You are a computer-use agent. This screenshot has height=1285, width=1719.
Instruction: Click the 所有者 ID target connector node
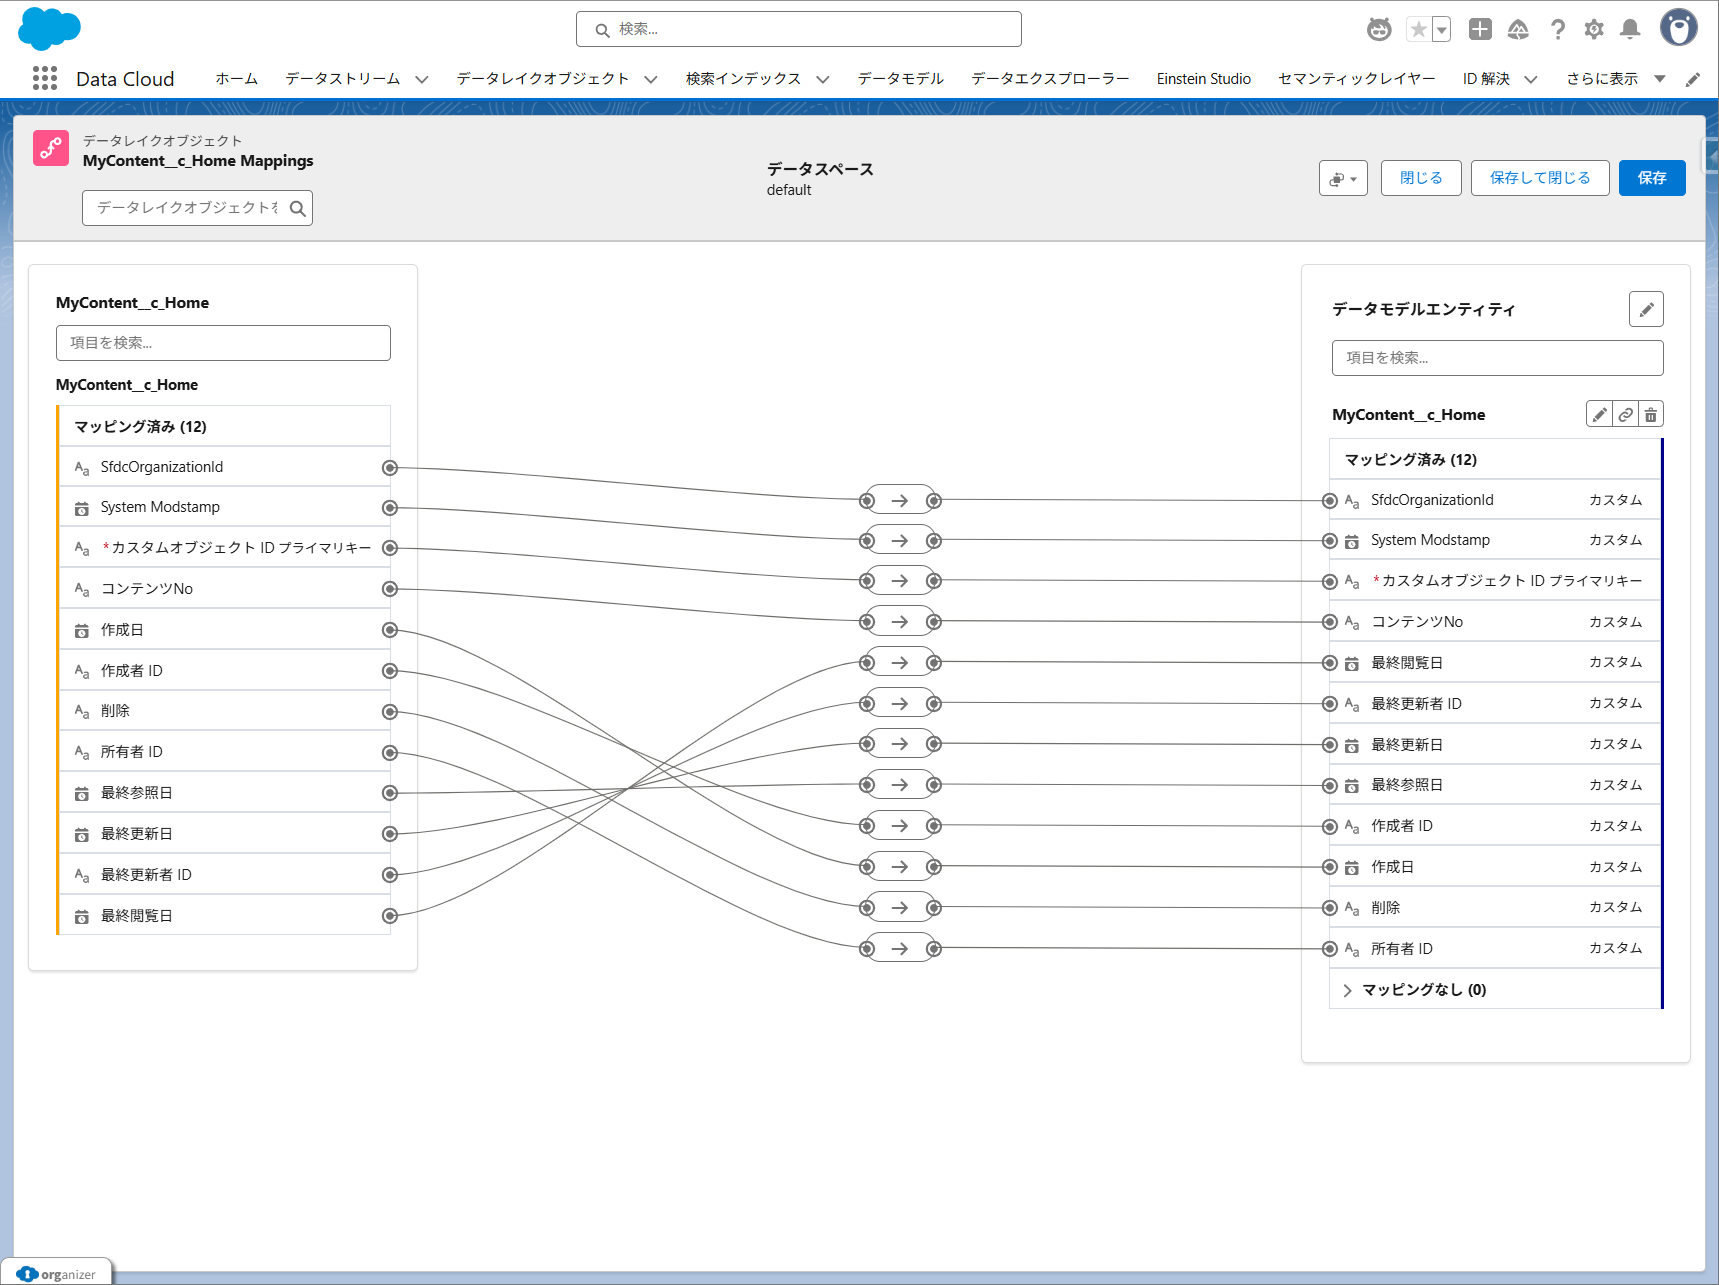tap(1330, 949)
